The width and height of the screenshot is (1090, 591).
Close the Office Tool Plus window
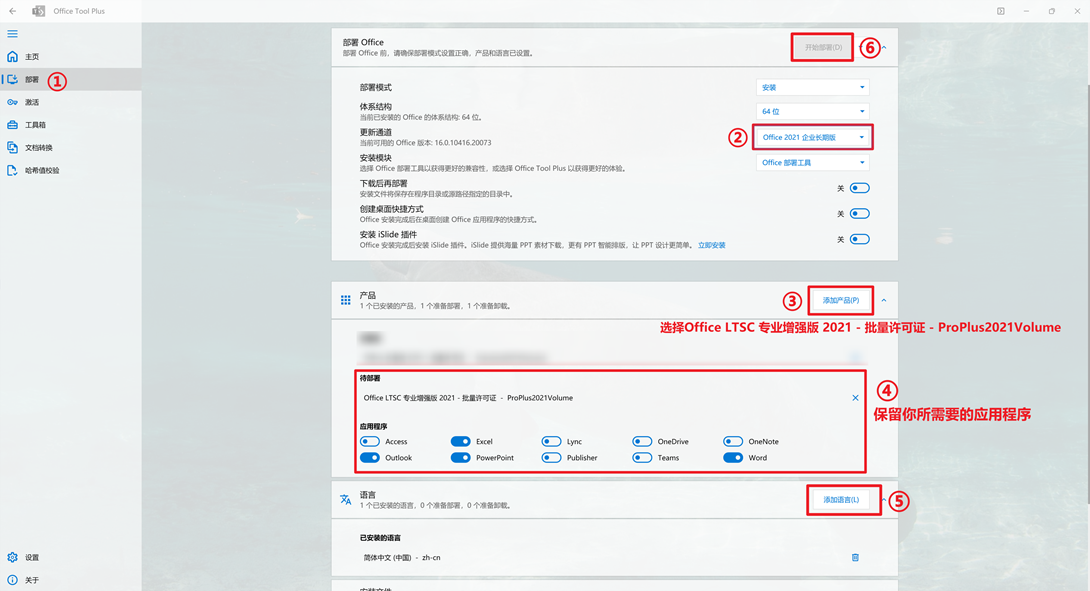[1077, 11]
